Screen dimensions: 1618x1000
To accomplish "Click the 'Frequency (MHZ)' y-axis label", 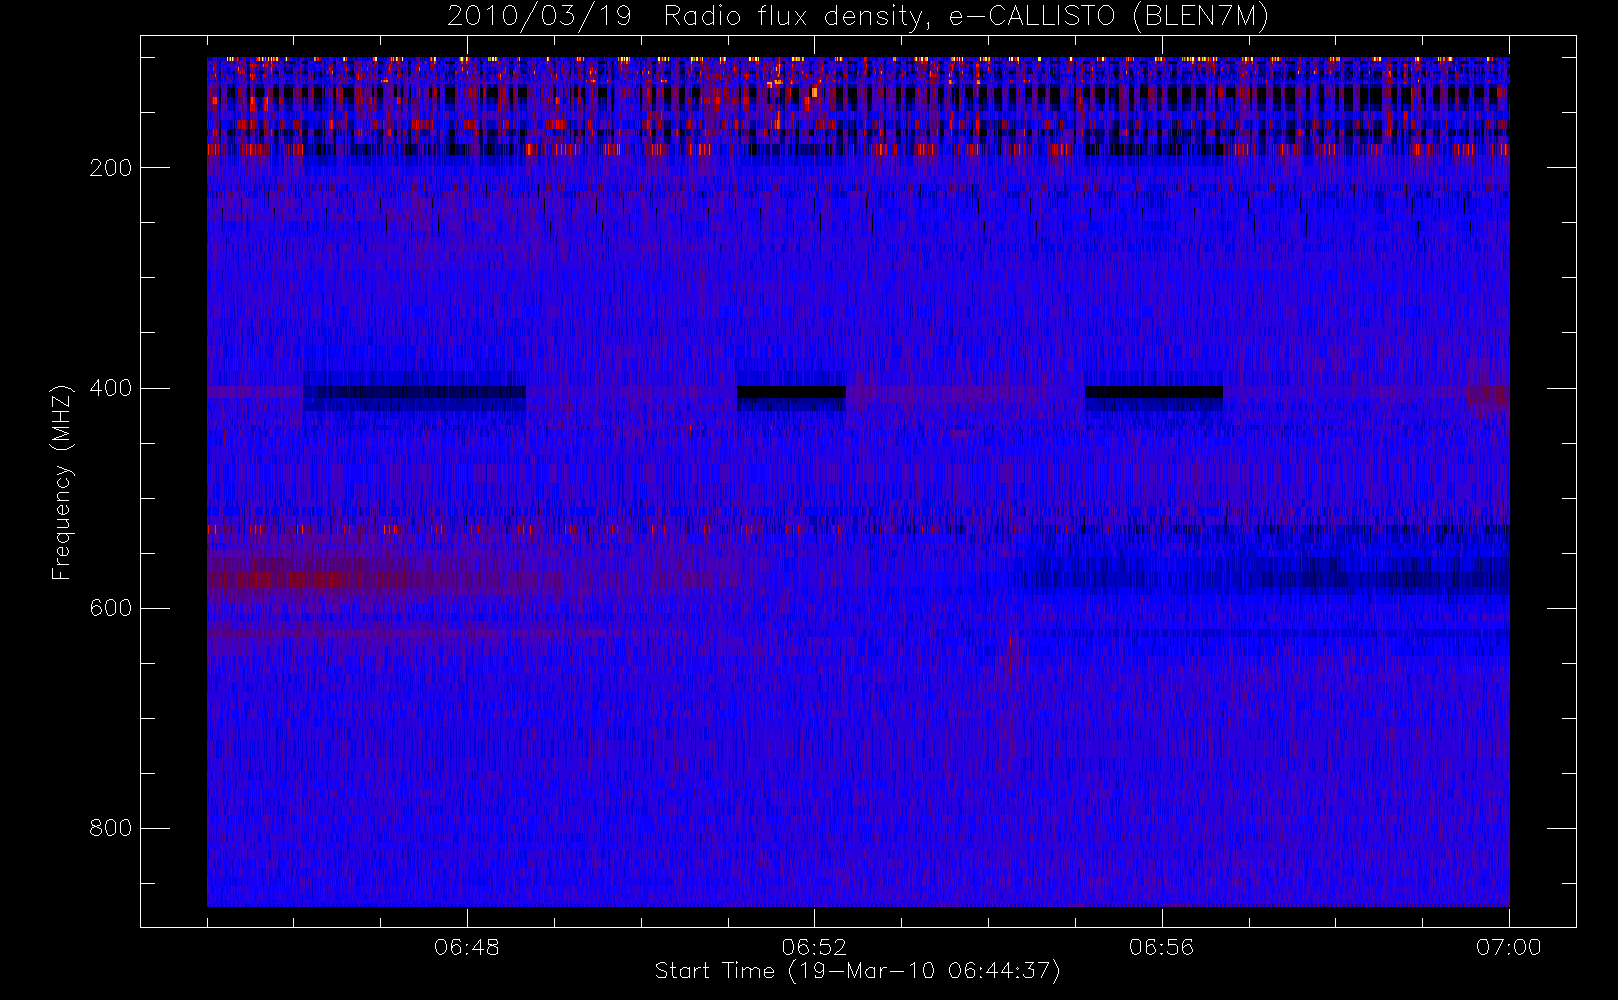I will tap(62, 482).
